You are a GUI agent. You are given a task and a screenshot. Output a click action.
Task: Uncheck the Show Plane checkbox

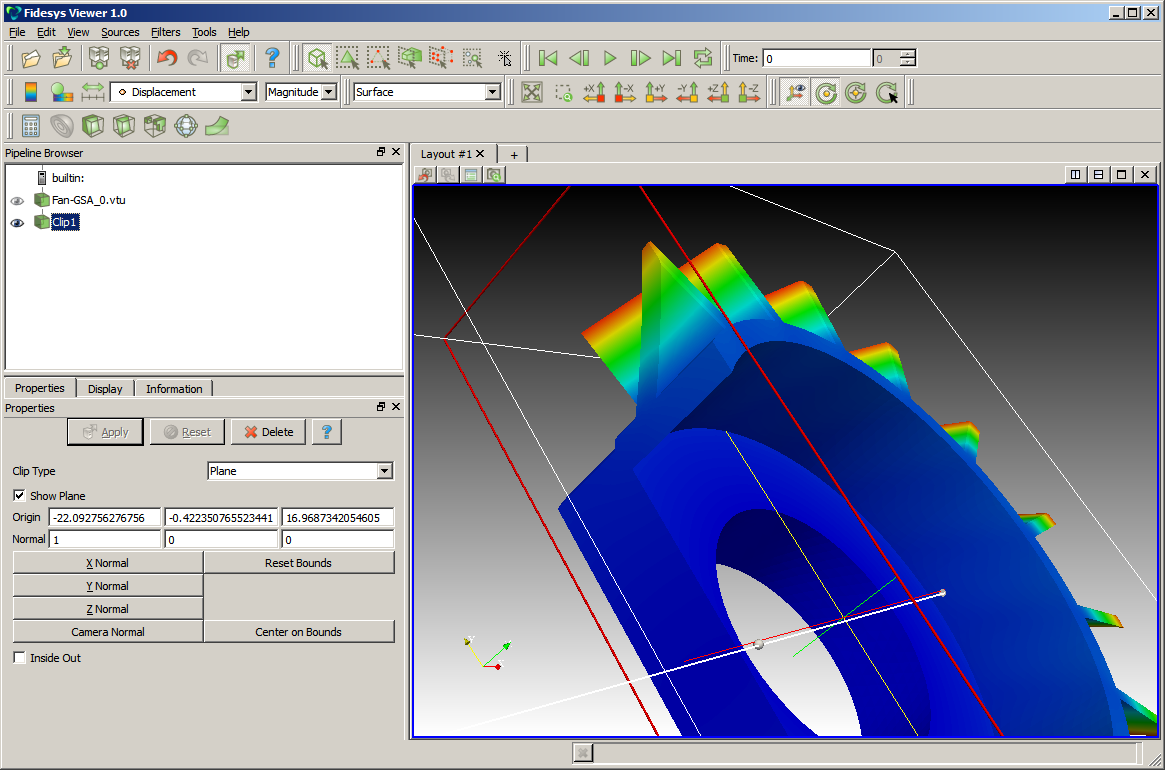(x=20, y=496)
